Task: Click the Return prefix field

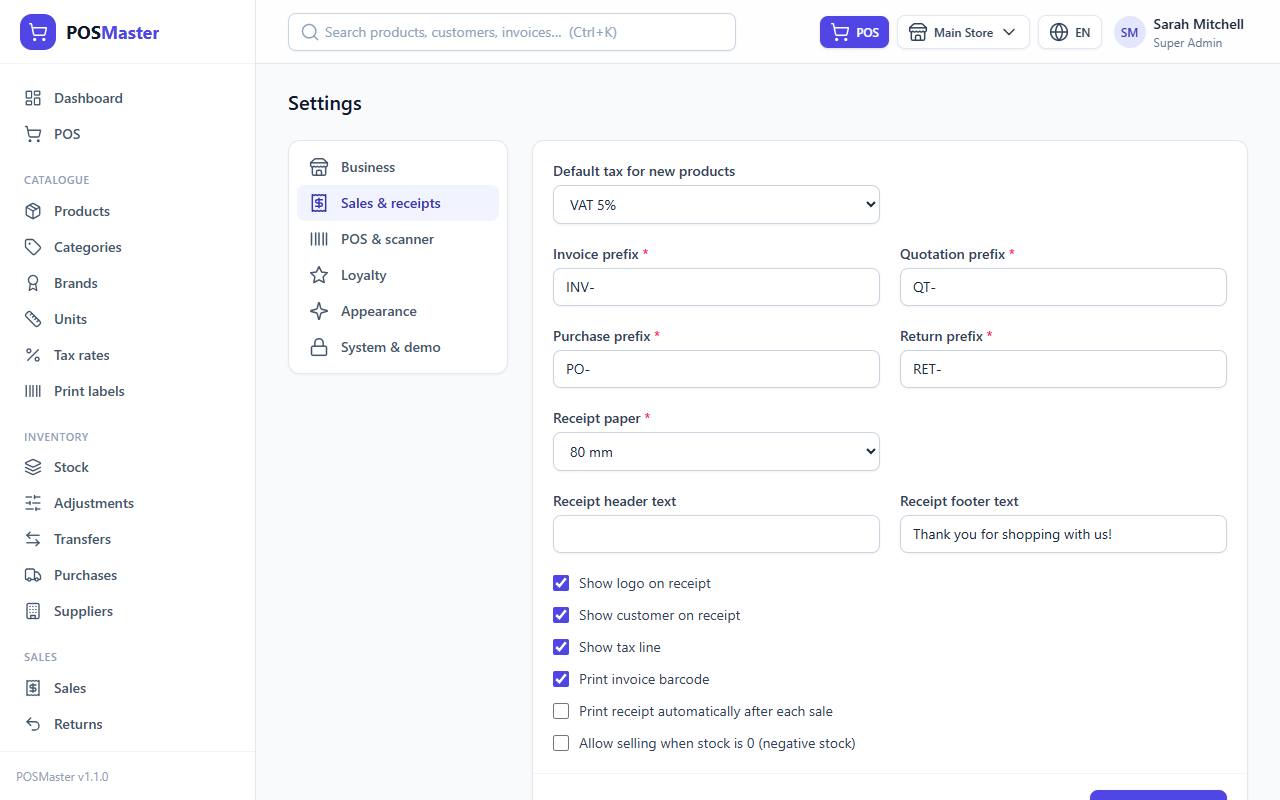Action: click(x=1063, y=369)
